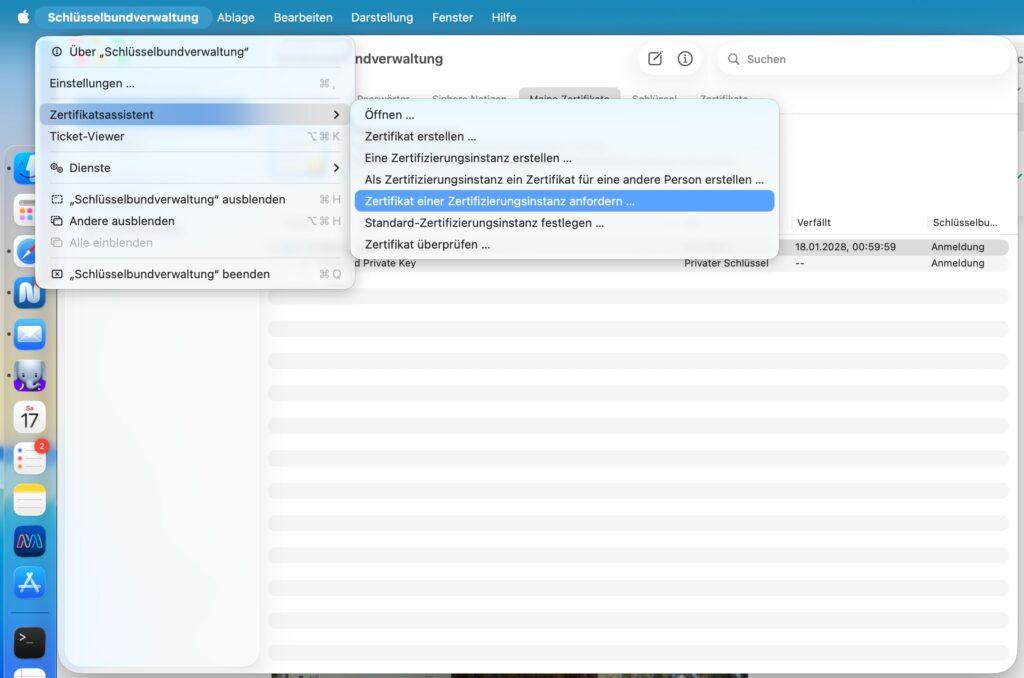Choose 'Schlüsselbundverwaltung beenden' to quit
This screenshot has width=1024, height=678.
pyautogui.click(x=169, y=274)
